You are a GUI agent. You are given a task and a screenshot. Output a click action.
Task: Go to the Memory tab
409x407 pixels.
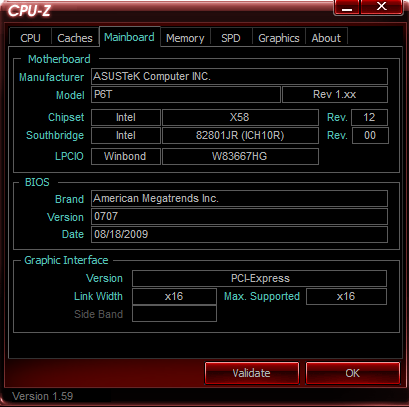coord(185,38)
